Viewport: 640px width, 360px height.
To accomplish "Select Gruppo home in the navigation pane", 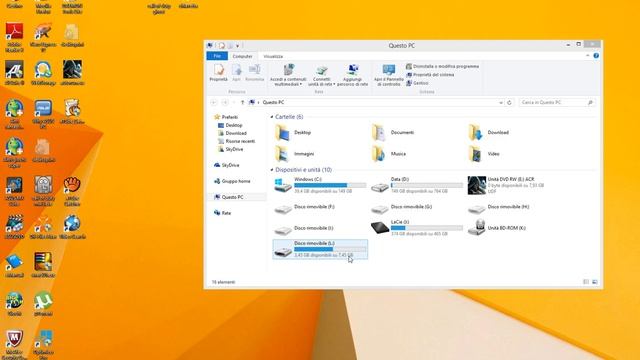I will click(232, 181).
